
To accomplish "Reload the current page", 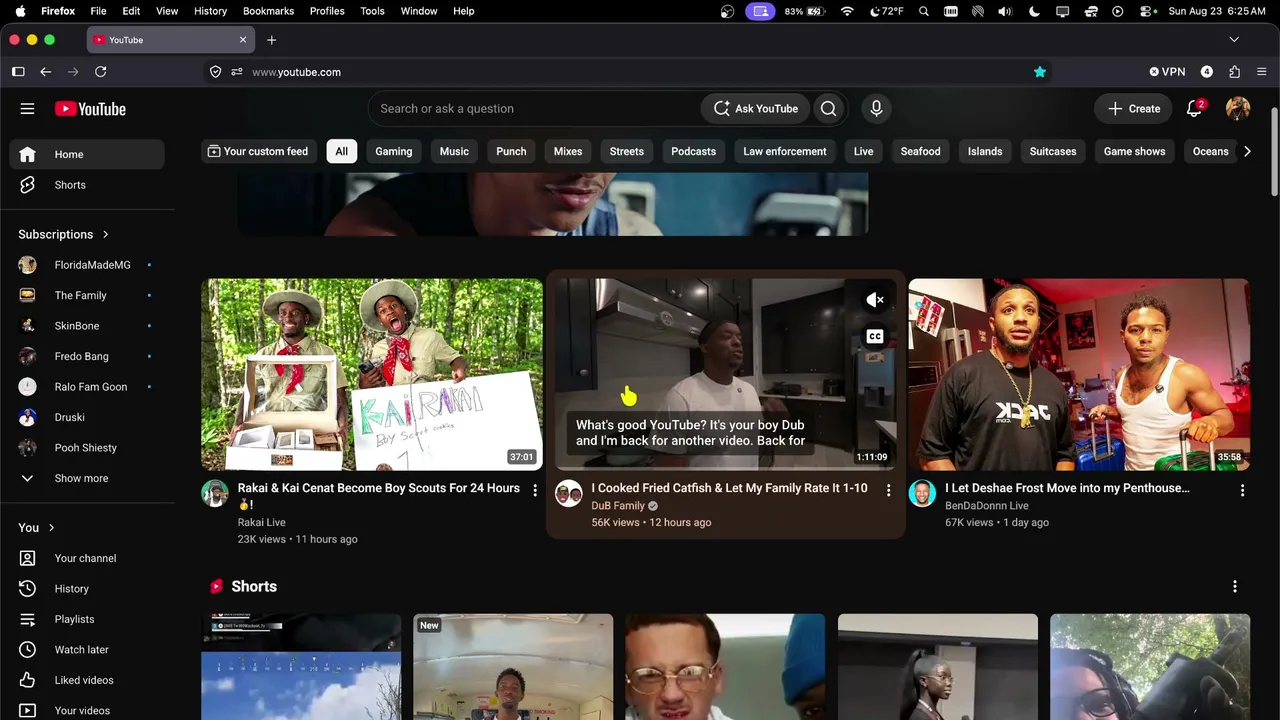I will click(100, 72).
